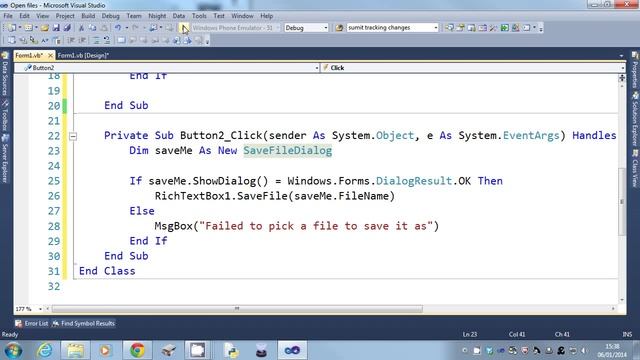Click the horizontal scrollbar of the code editor
The image size is (640, 360).
click(237, 309)
